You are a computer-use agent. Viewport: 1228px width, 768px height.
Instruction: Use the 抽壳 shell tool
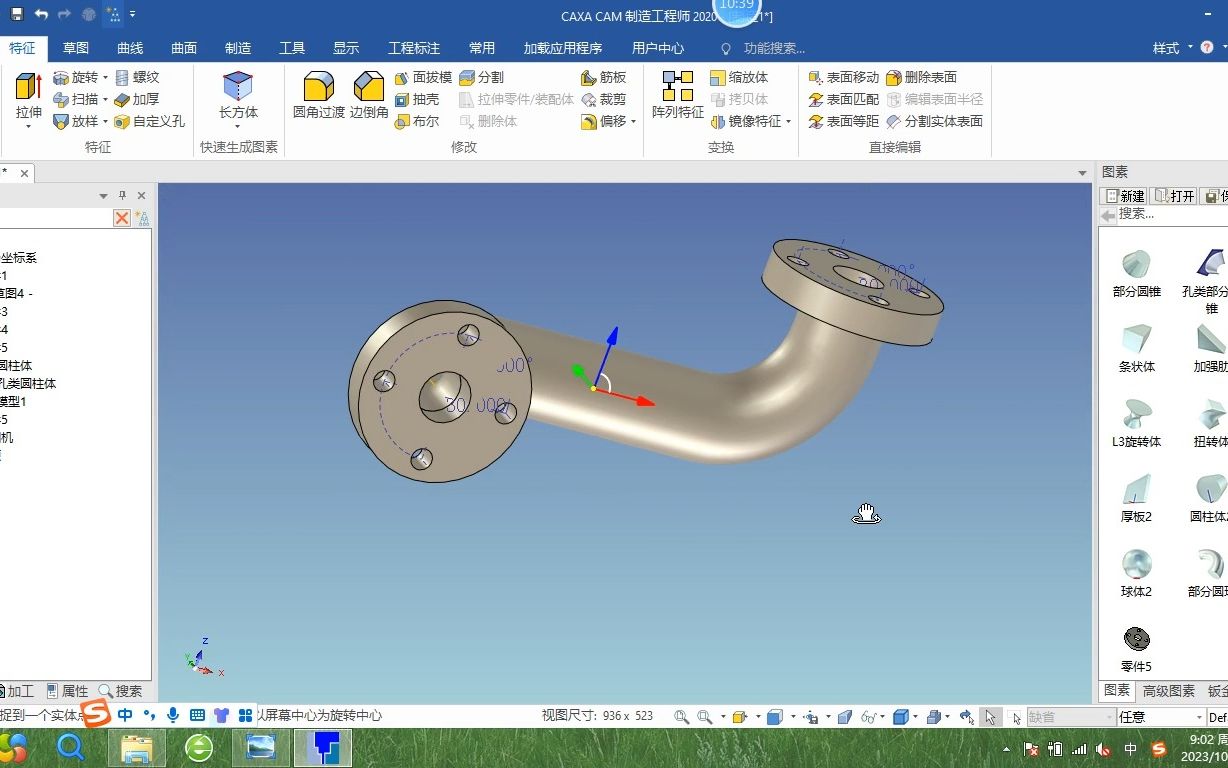(417, 99)
